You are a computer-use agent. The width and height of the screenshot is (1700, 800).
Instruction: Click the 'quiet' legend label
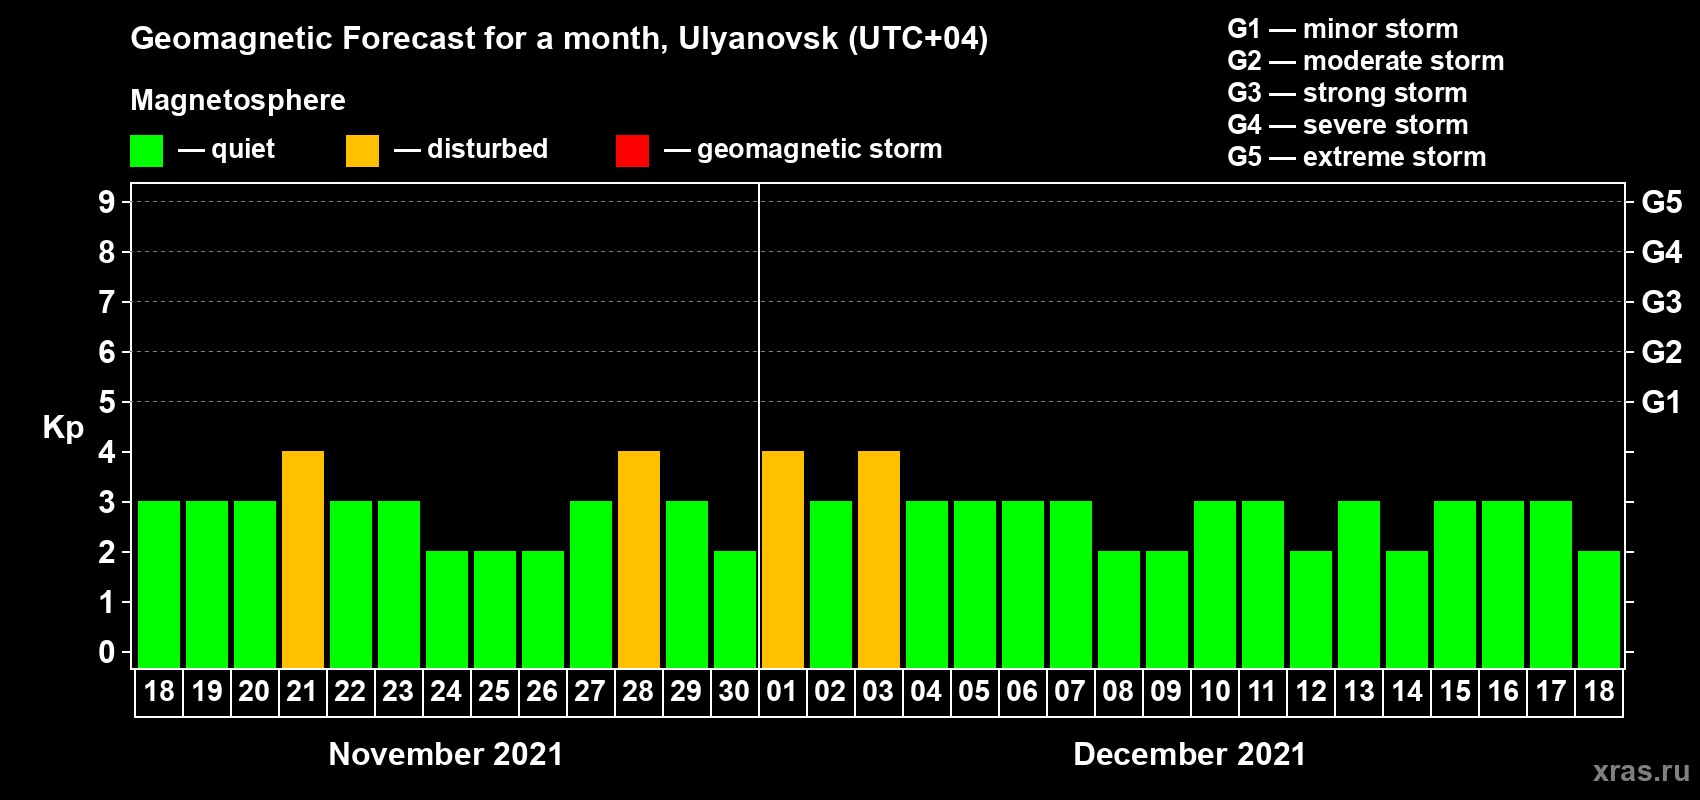pyautogui.click(x=243, y=149)
